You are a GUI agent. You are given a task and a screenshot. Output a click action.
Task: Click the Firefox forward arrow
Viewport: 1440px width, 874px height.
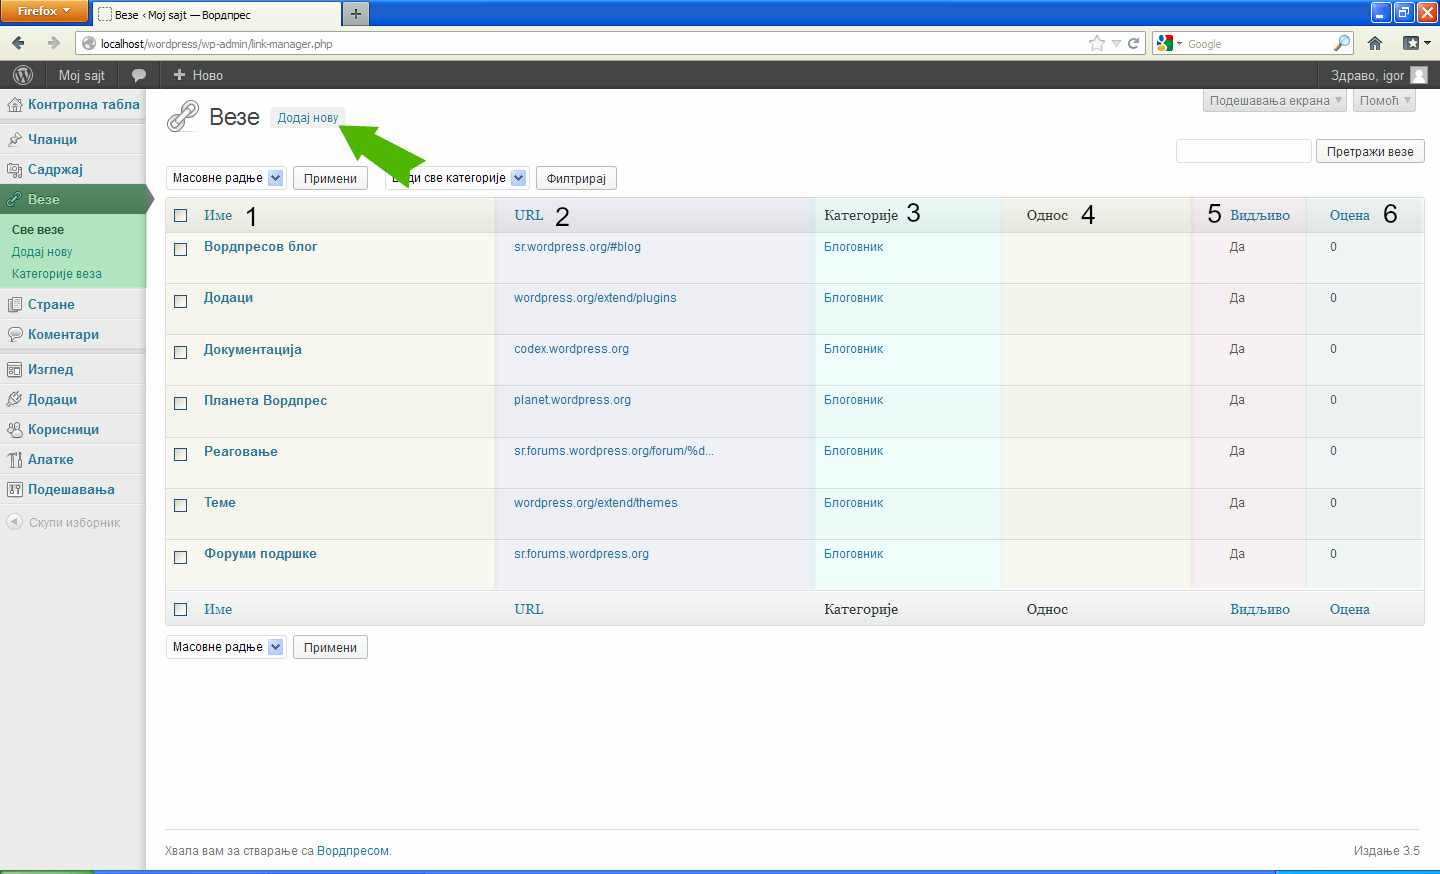53,43
